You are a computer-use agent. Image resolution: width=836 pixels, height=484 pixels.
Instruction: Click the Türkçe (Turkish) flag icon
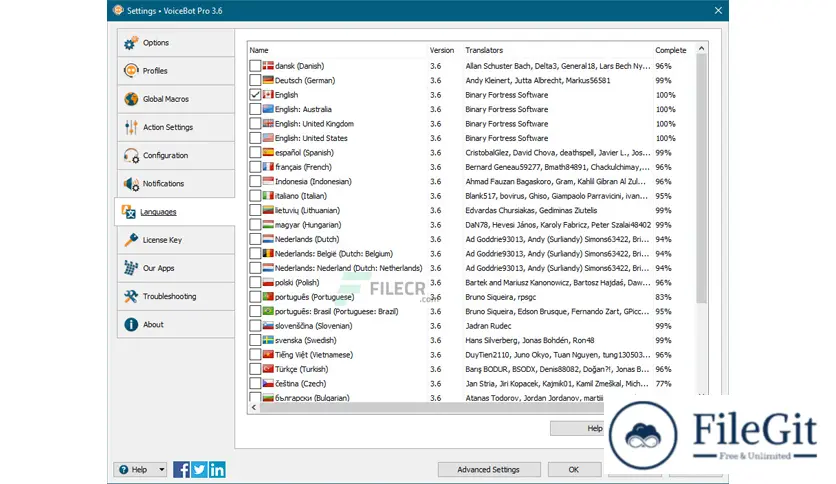coord(268,368)
